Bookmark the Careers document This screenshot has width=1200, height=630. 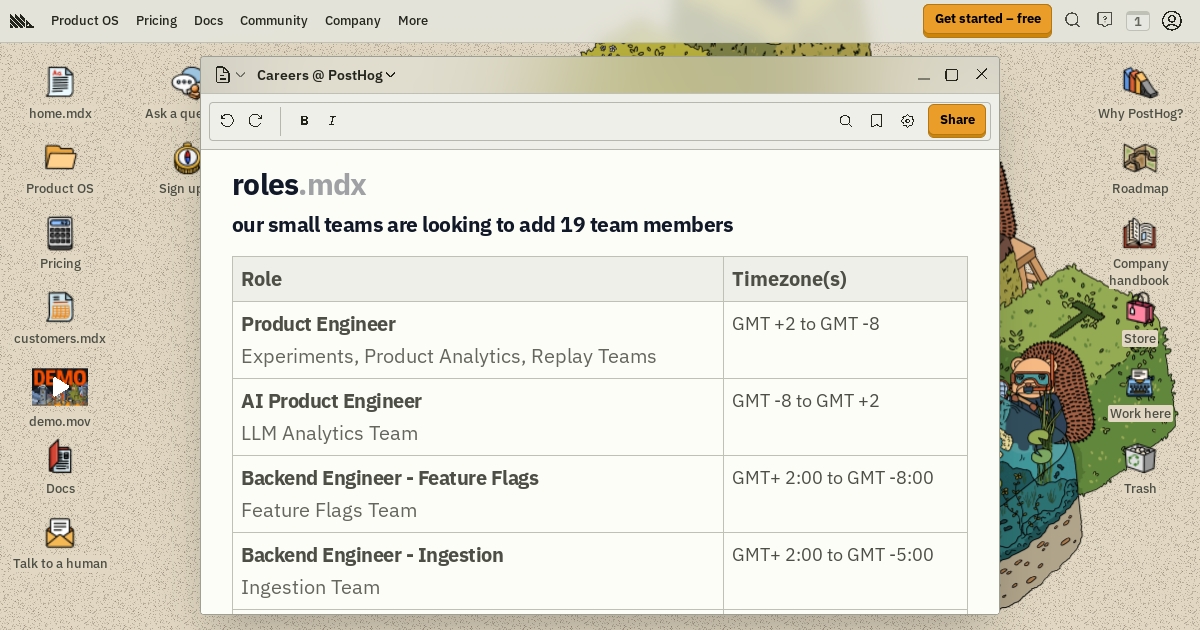[x=876, y=121]
